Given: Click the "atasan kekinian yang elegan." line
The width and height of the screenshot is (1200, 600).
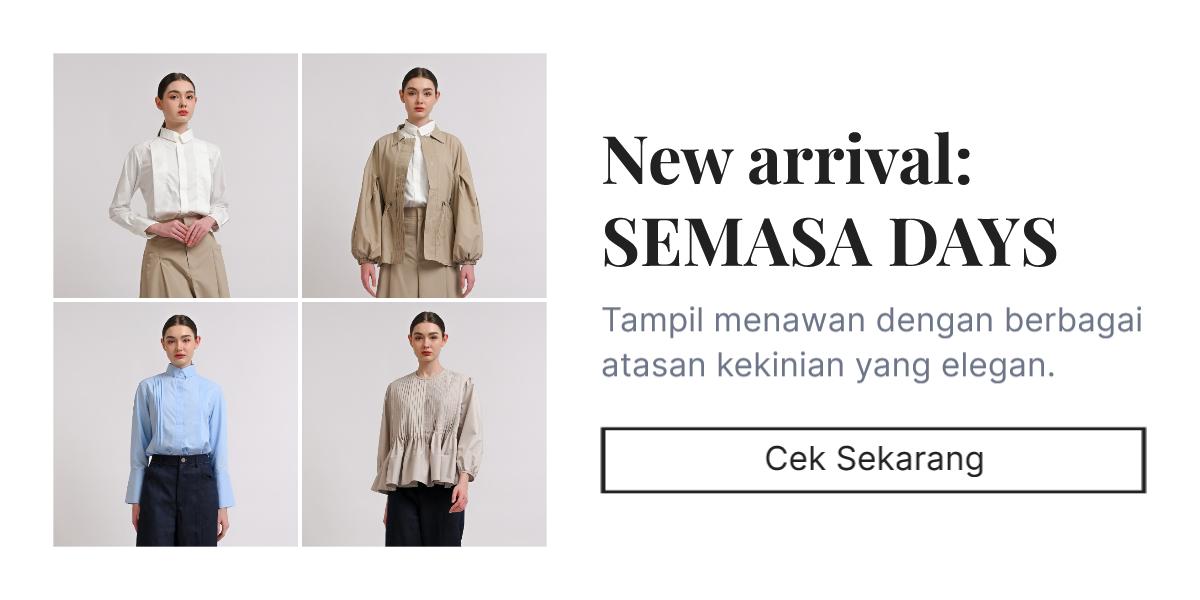Looking at the screenshot, I should click(x=828, y=365).
